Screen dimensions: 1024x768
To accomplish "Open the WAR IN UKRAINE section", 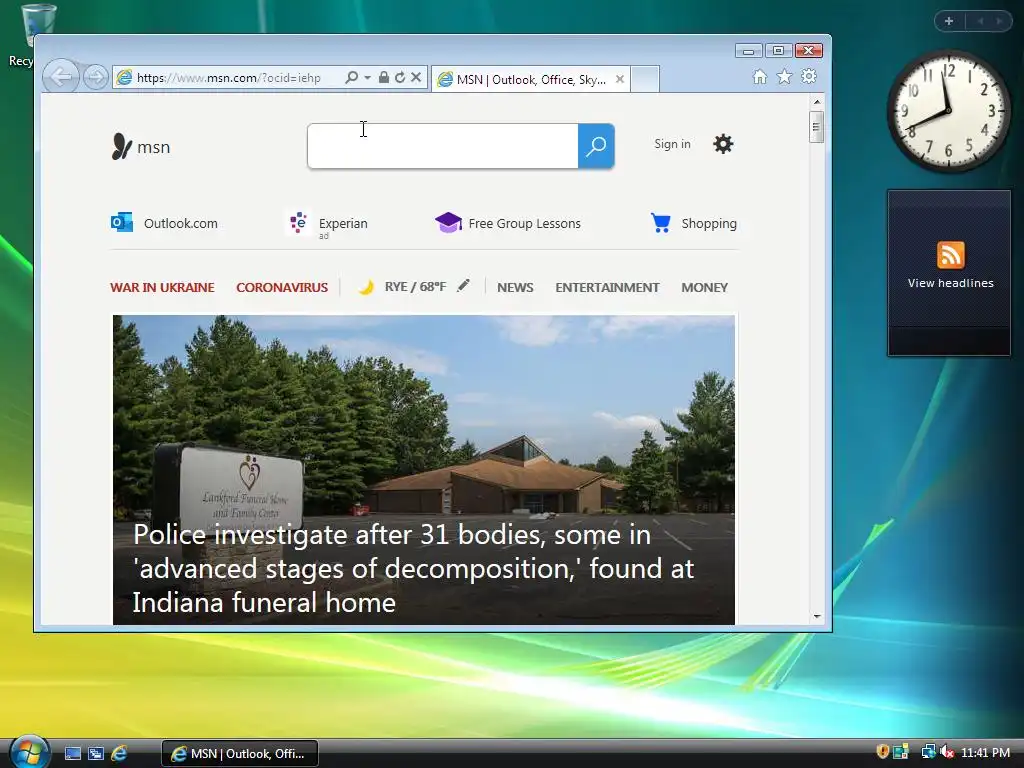I will coord(162,287).
